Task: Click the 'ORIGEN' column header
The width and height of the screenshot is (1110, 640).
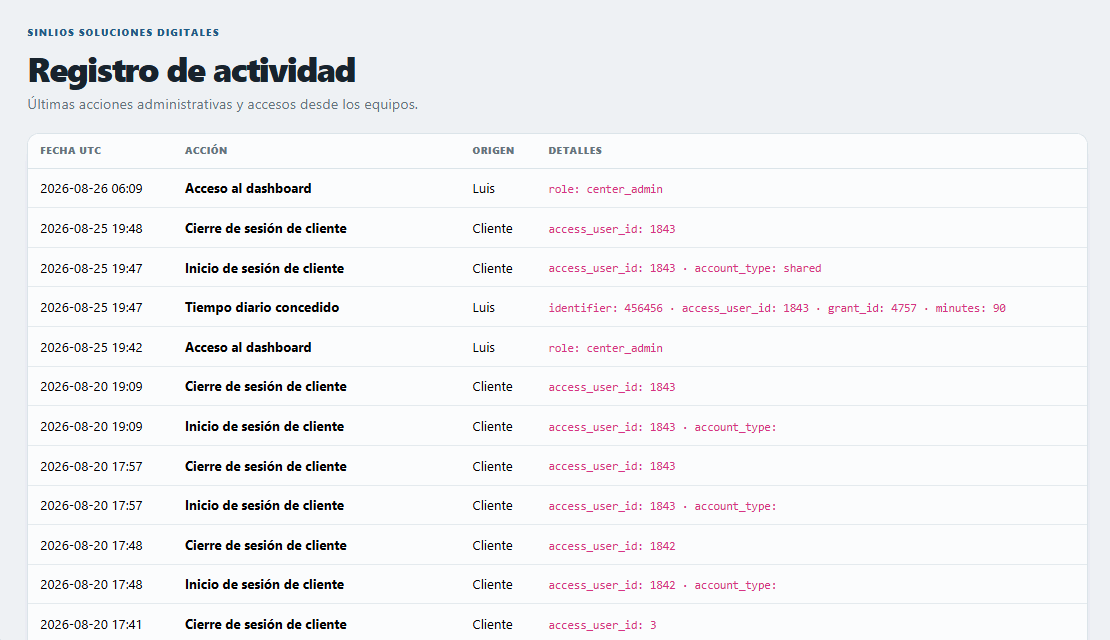Action: [x=493, y=151]
